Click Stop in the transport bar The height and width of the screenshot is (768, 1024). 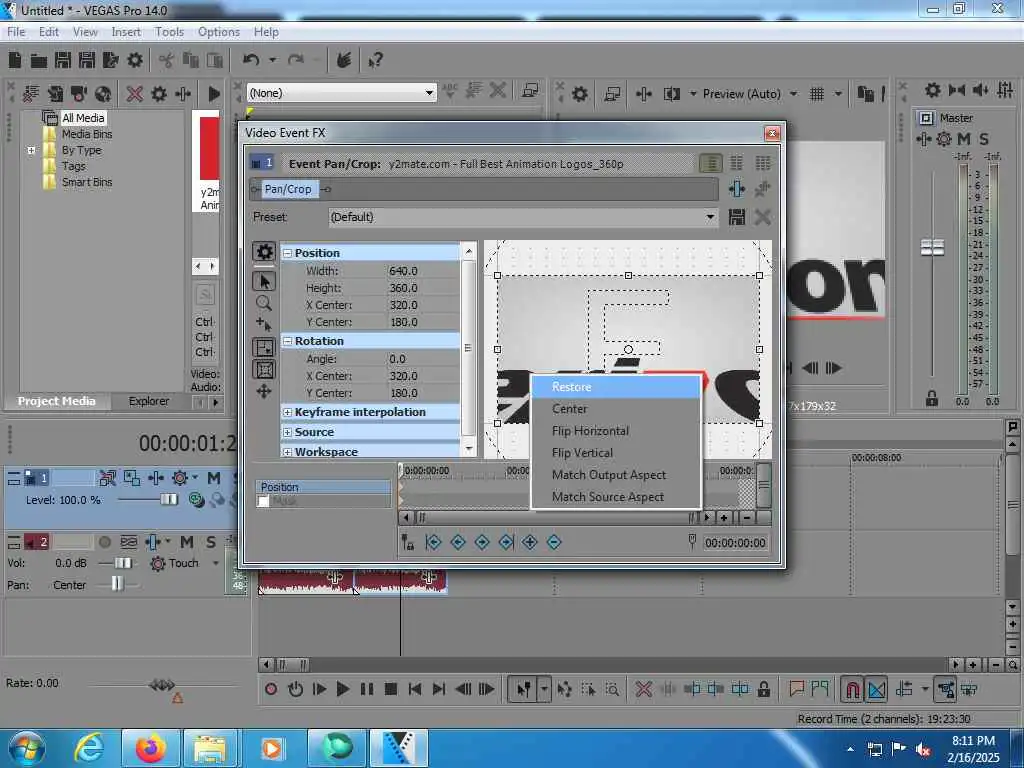[x=391, y=689]
